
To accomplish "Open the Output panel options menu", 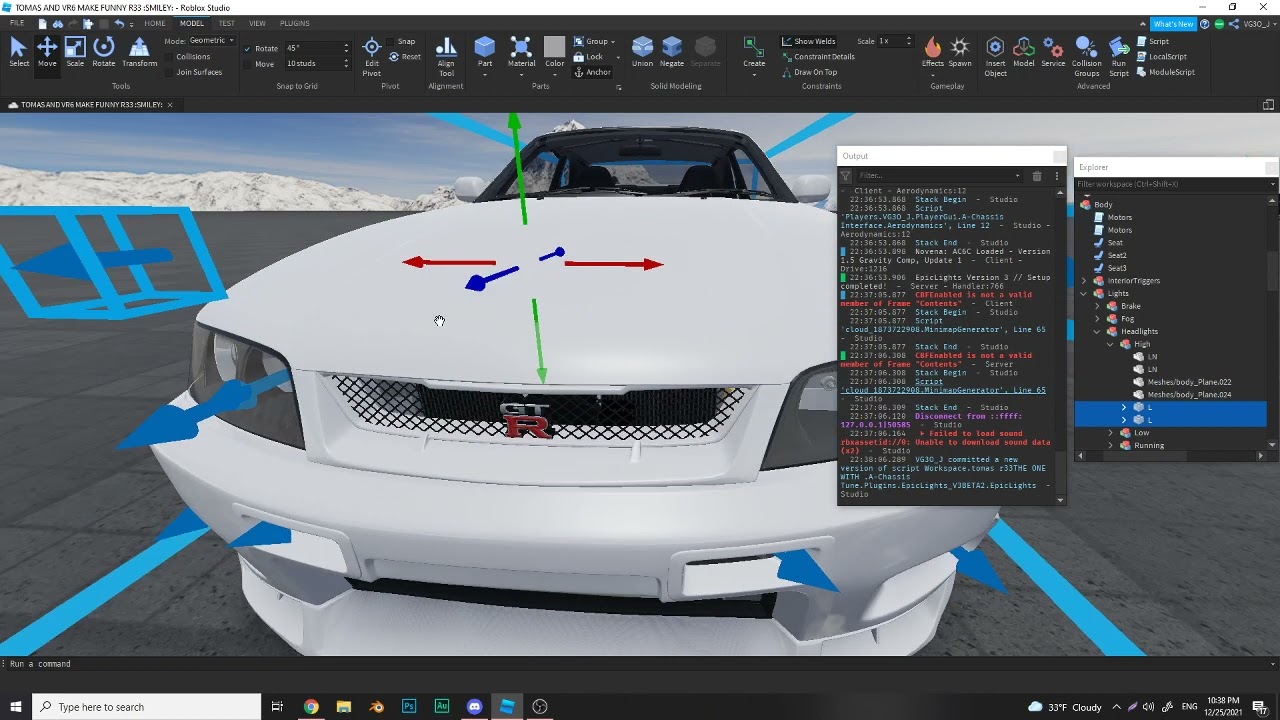I will (x=1056, y=176).
